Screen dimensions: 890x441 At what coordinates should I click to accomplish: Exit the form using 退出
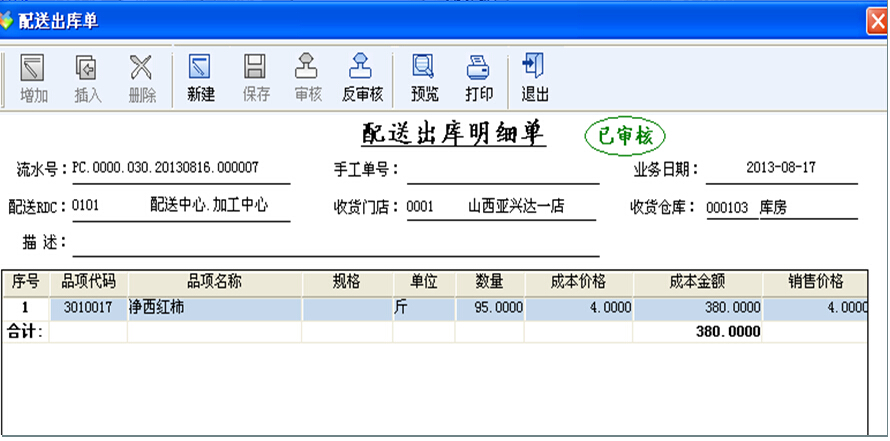(535, 79)
